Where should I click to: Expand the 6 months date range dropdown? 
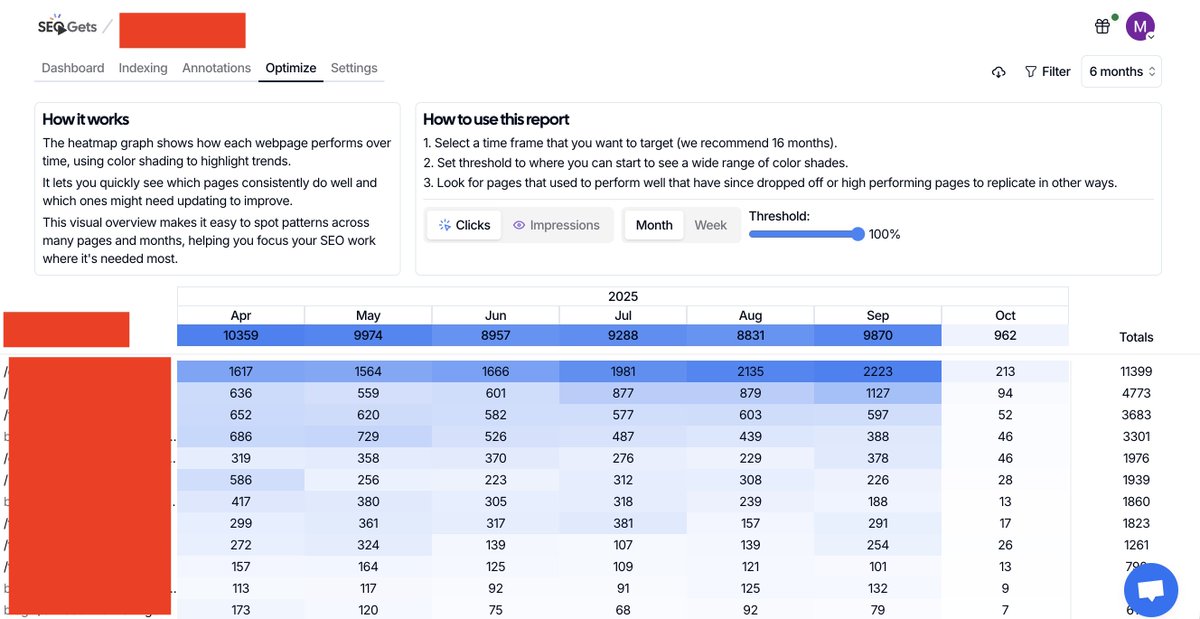tap(1121, 72)
